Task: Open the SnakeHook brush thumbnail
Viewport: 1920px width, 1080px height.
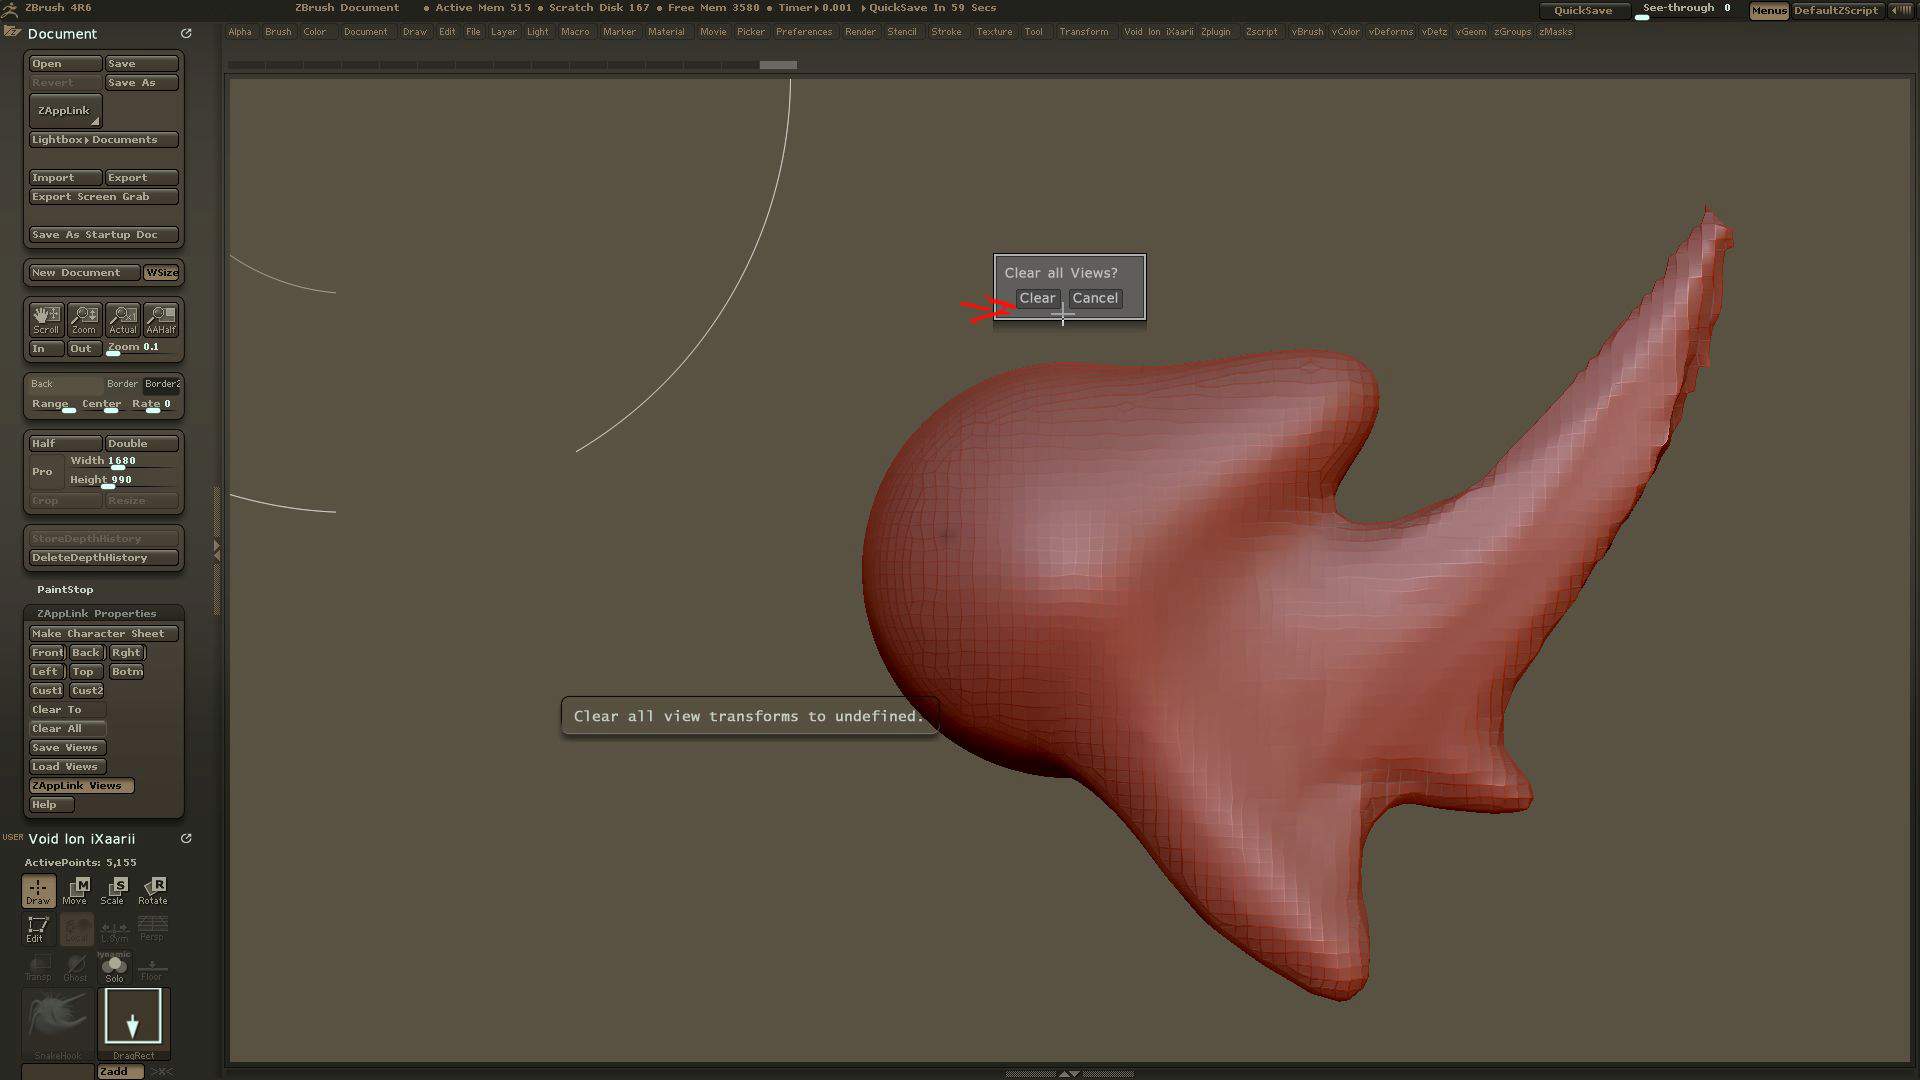Action: pyautogui.click(x=58, y=1024)
